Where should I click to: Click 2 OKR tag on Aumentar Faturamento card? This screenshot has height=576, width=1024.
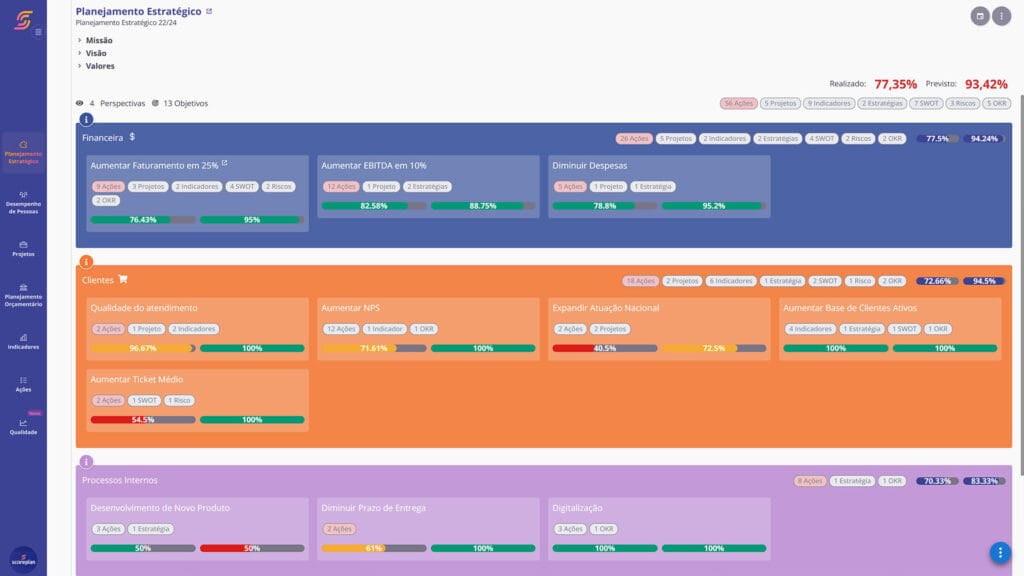106,200
